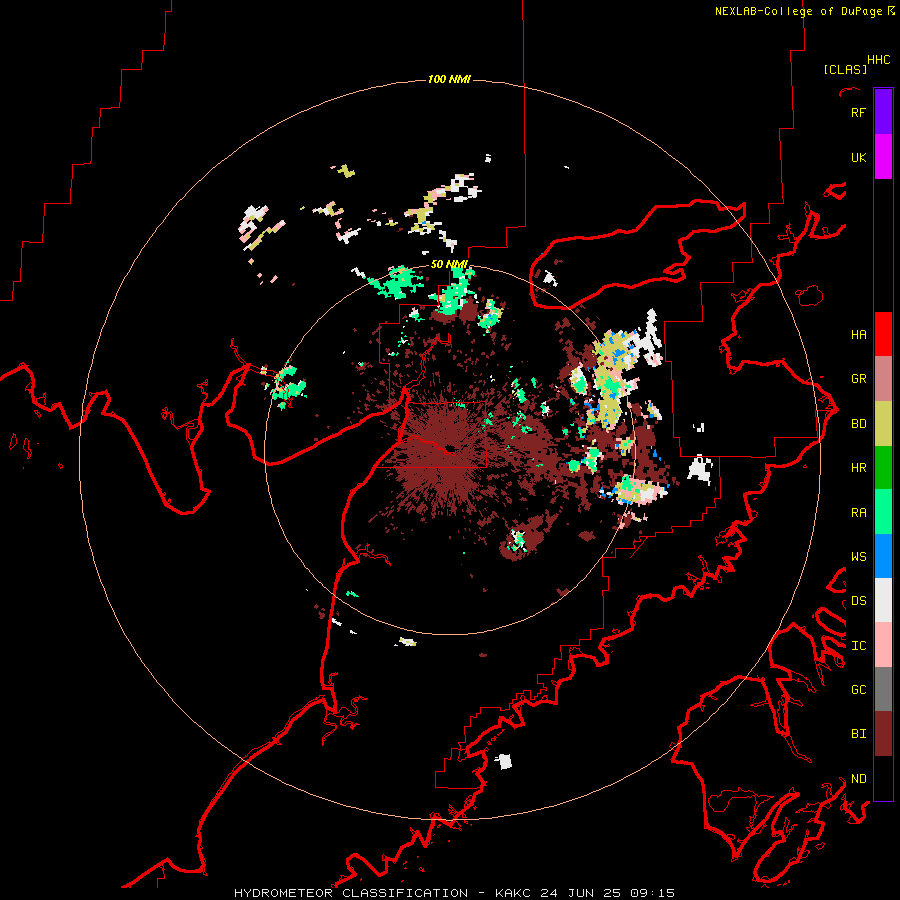This screenshot has width=900, height=900.
Task: Click the GC legend label
Action: pyautogui.click(x=858, y=690)
